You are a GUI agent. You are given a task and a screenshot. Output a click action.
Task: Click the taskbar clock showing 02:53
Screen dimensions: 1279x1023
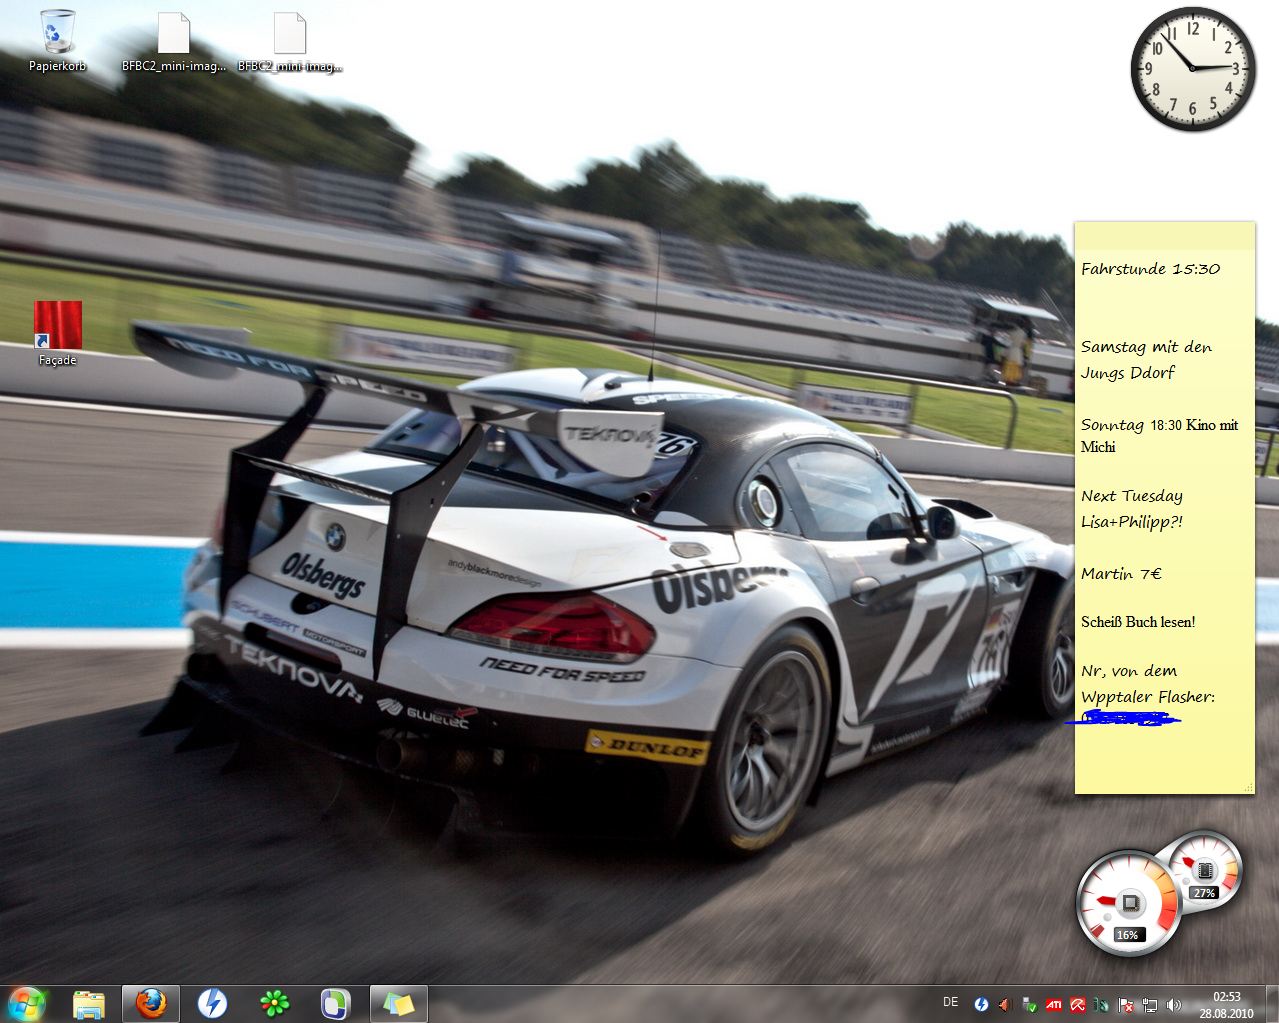coord(1227,1004)
